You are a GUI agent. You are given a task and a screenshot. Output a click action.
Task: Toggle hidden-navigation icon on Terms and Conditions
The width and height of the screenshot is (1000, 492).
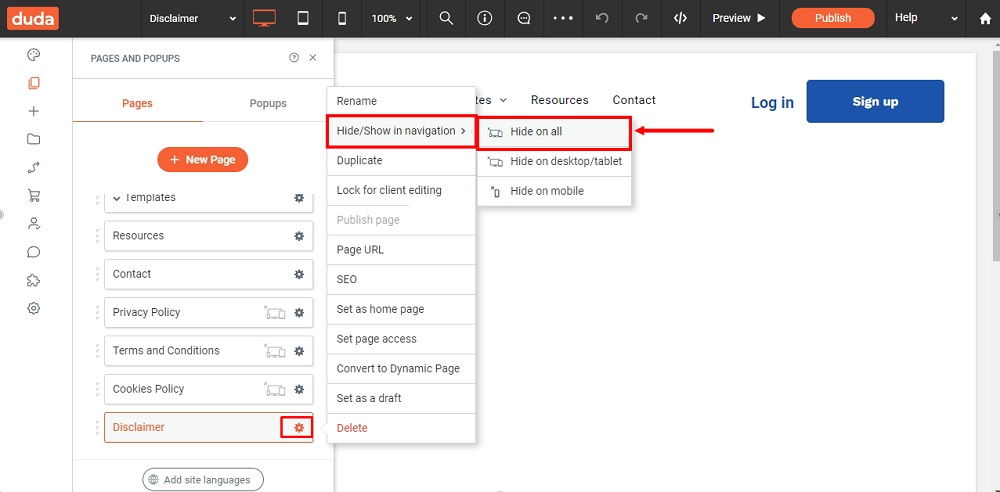[x=275, y=351]
